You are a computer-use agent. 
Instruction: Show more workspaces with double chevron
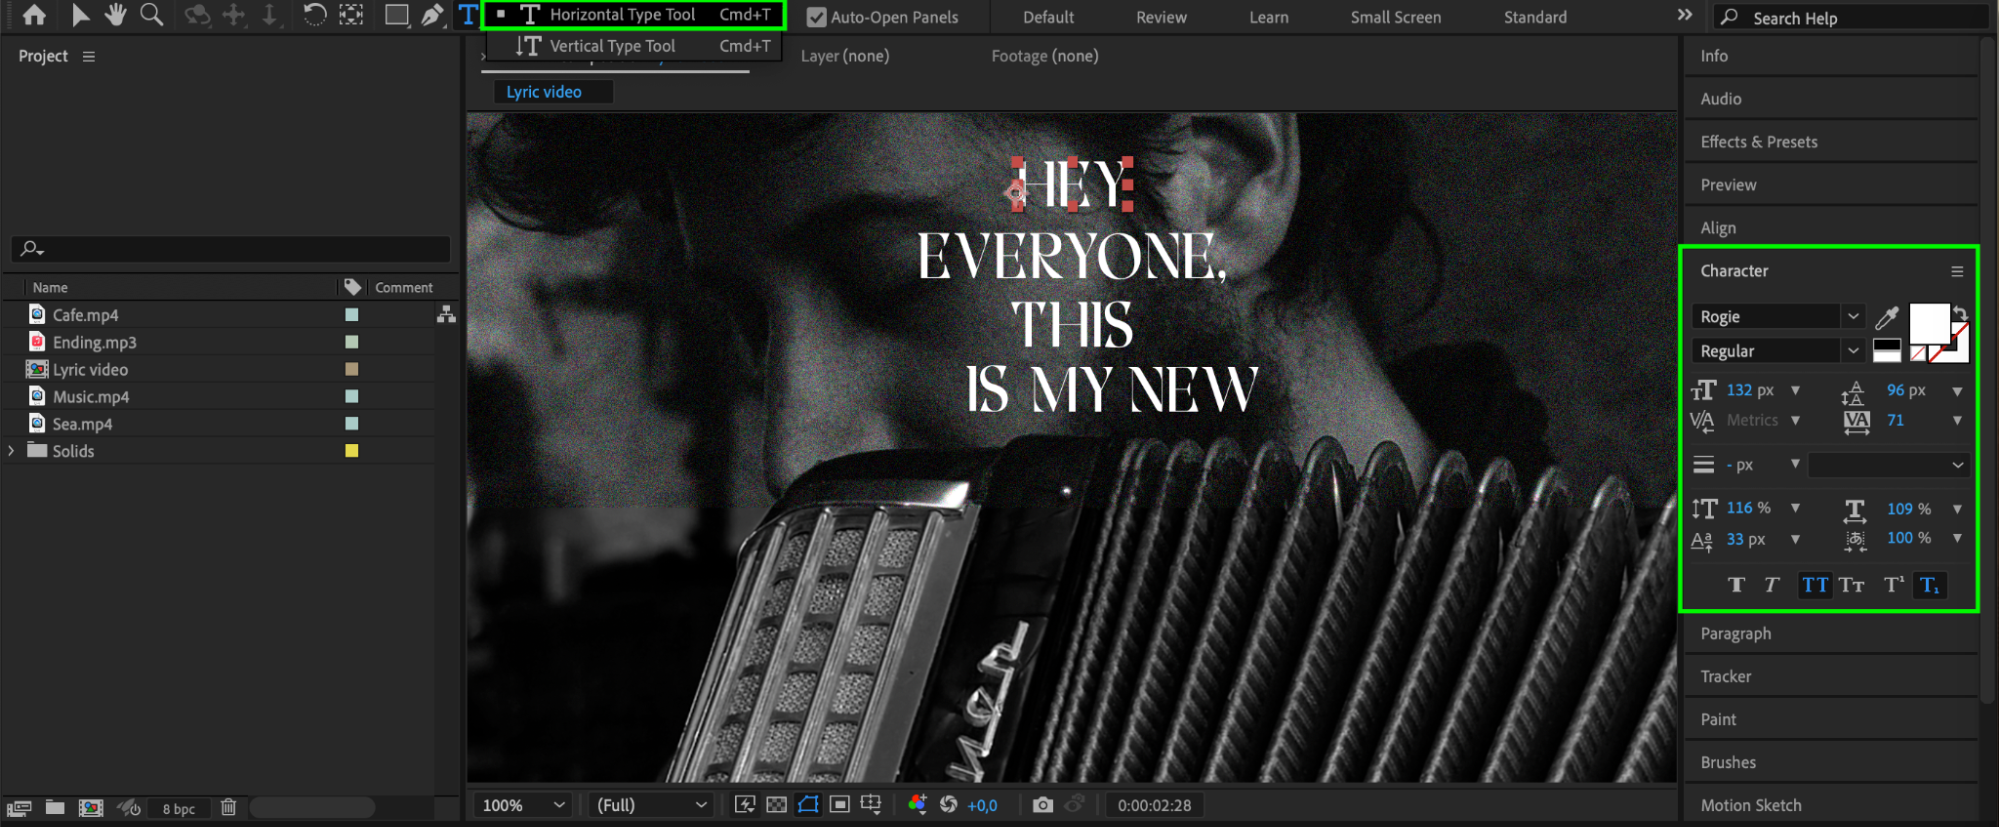pos(1685,15)
